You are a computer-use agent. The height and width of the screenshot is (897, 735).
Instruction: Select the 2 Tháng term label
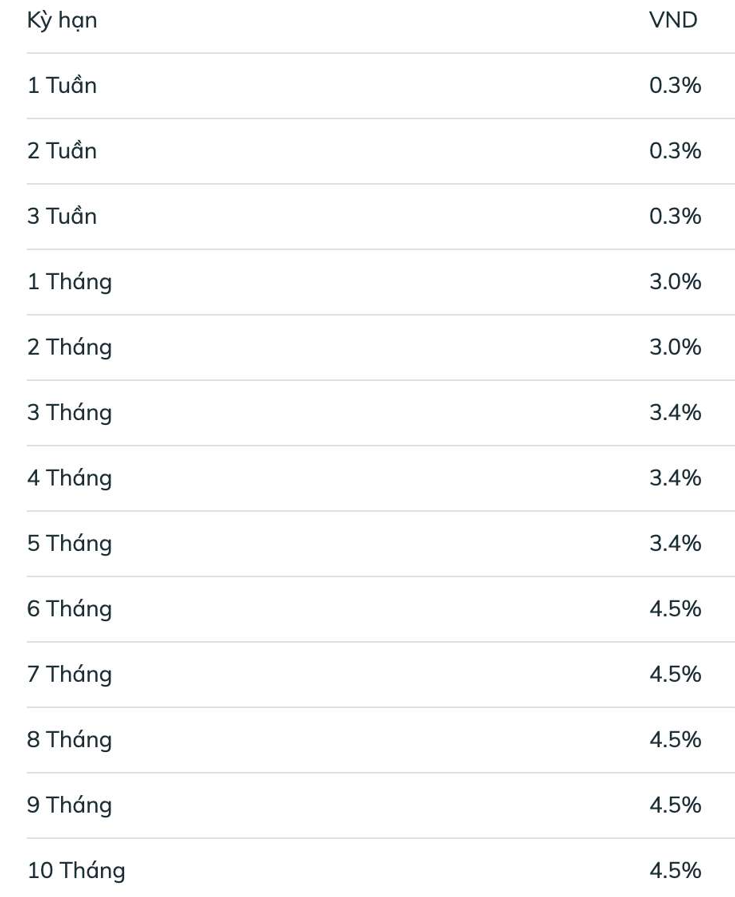[69, 347]
